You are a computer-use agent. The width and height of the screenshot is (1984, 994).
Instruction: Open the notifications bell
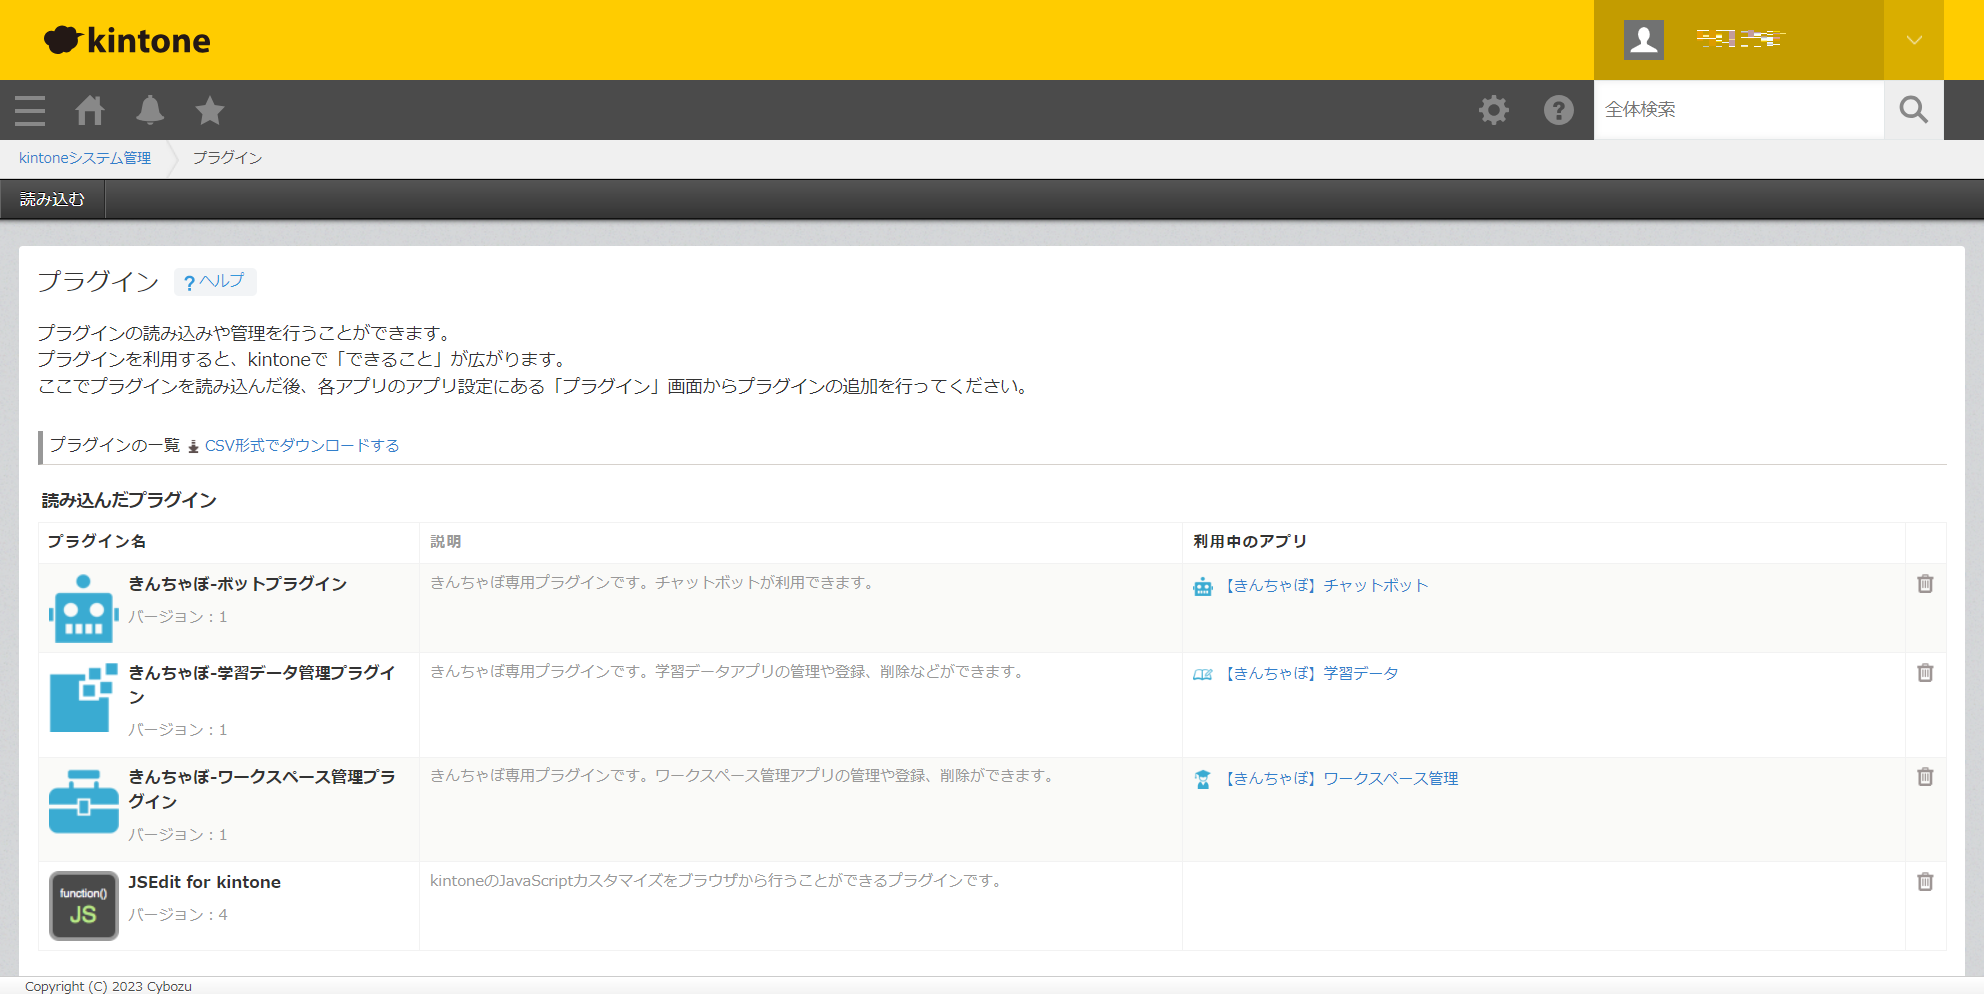[x=150, y=110]
